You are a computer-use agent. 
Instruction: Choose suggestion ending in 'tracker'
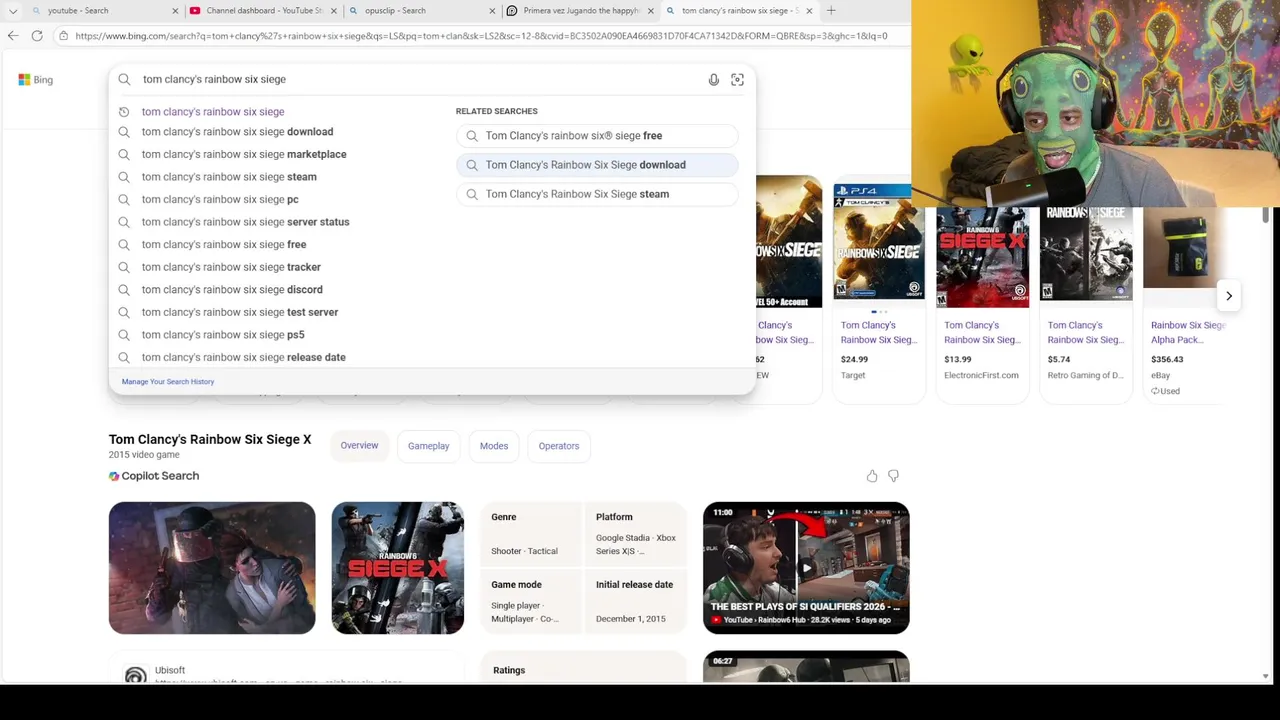pyautogui.click(x=231, y=267)
